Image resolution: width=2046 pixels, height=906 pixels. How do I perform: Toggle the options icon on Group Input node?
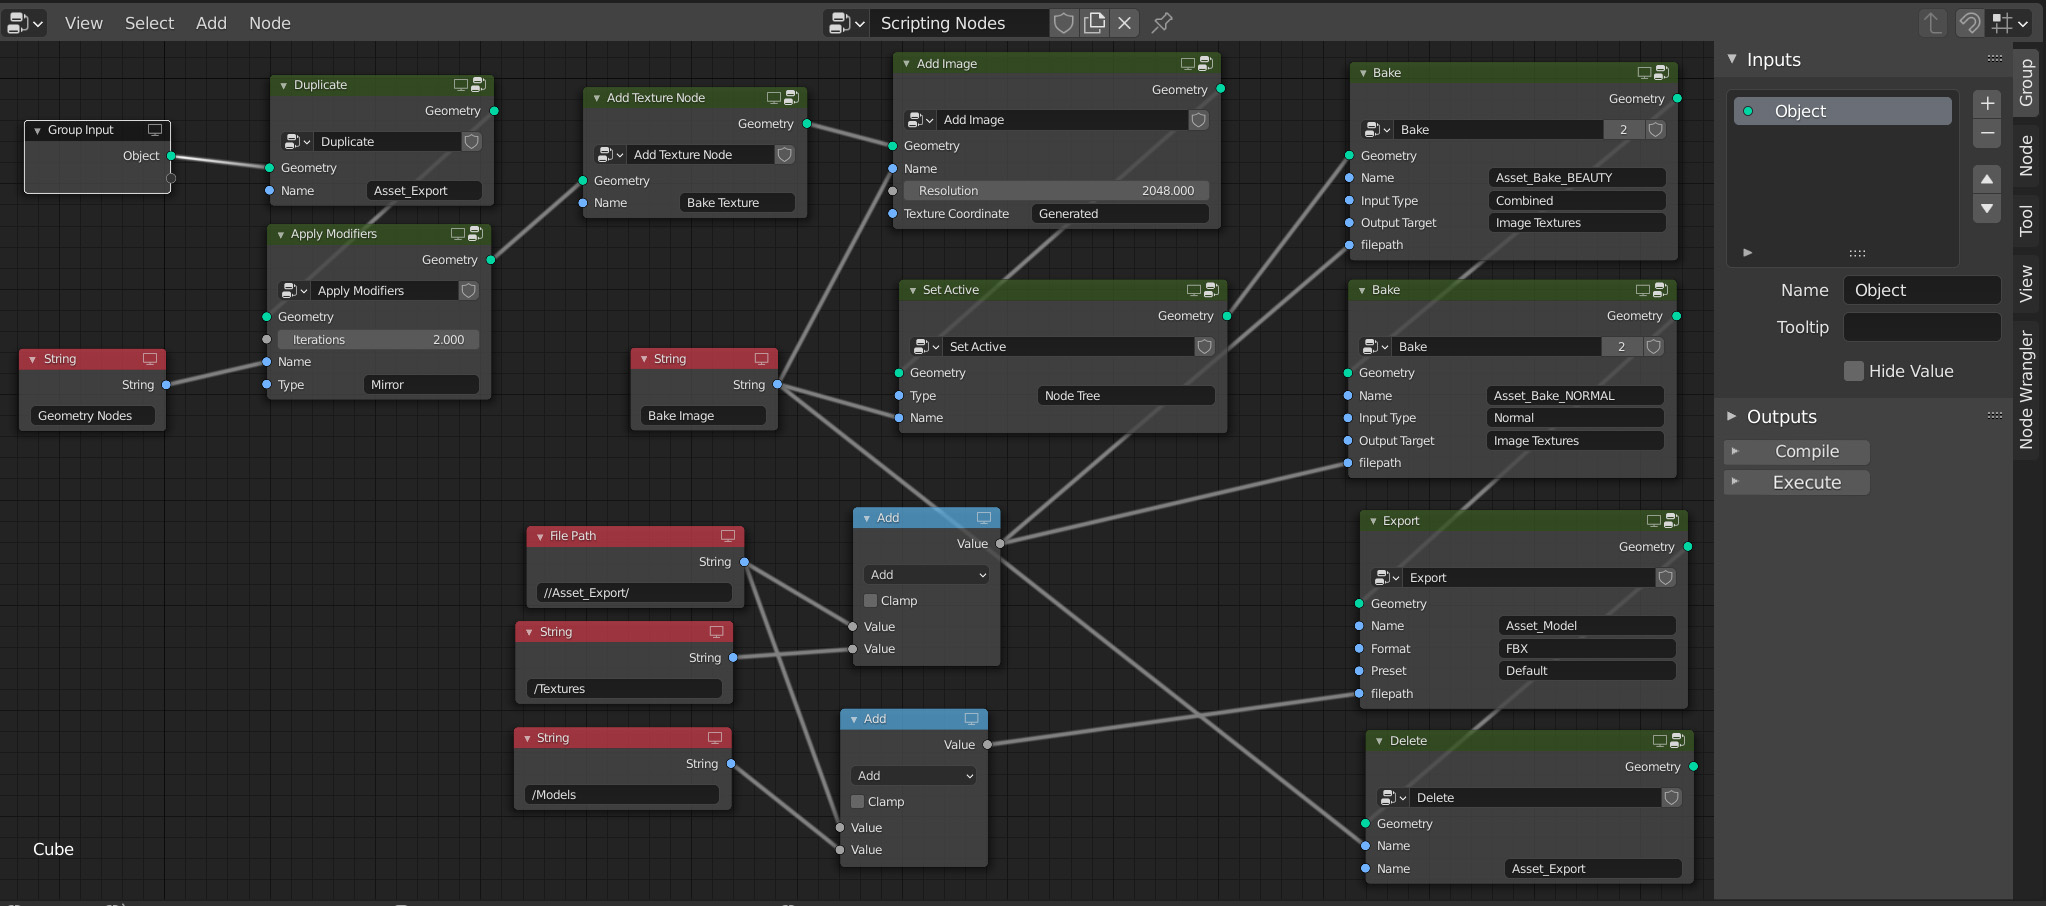pyautogui.click(x=155, y=130)
